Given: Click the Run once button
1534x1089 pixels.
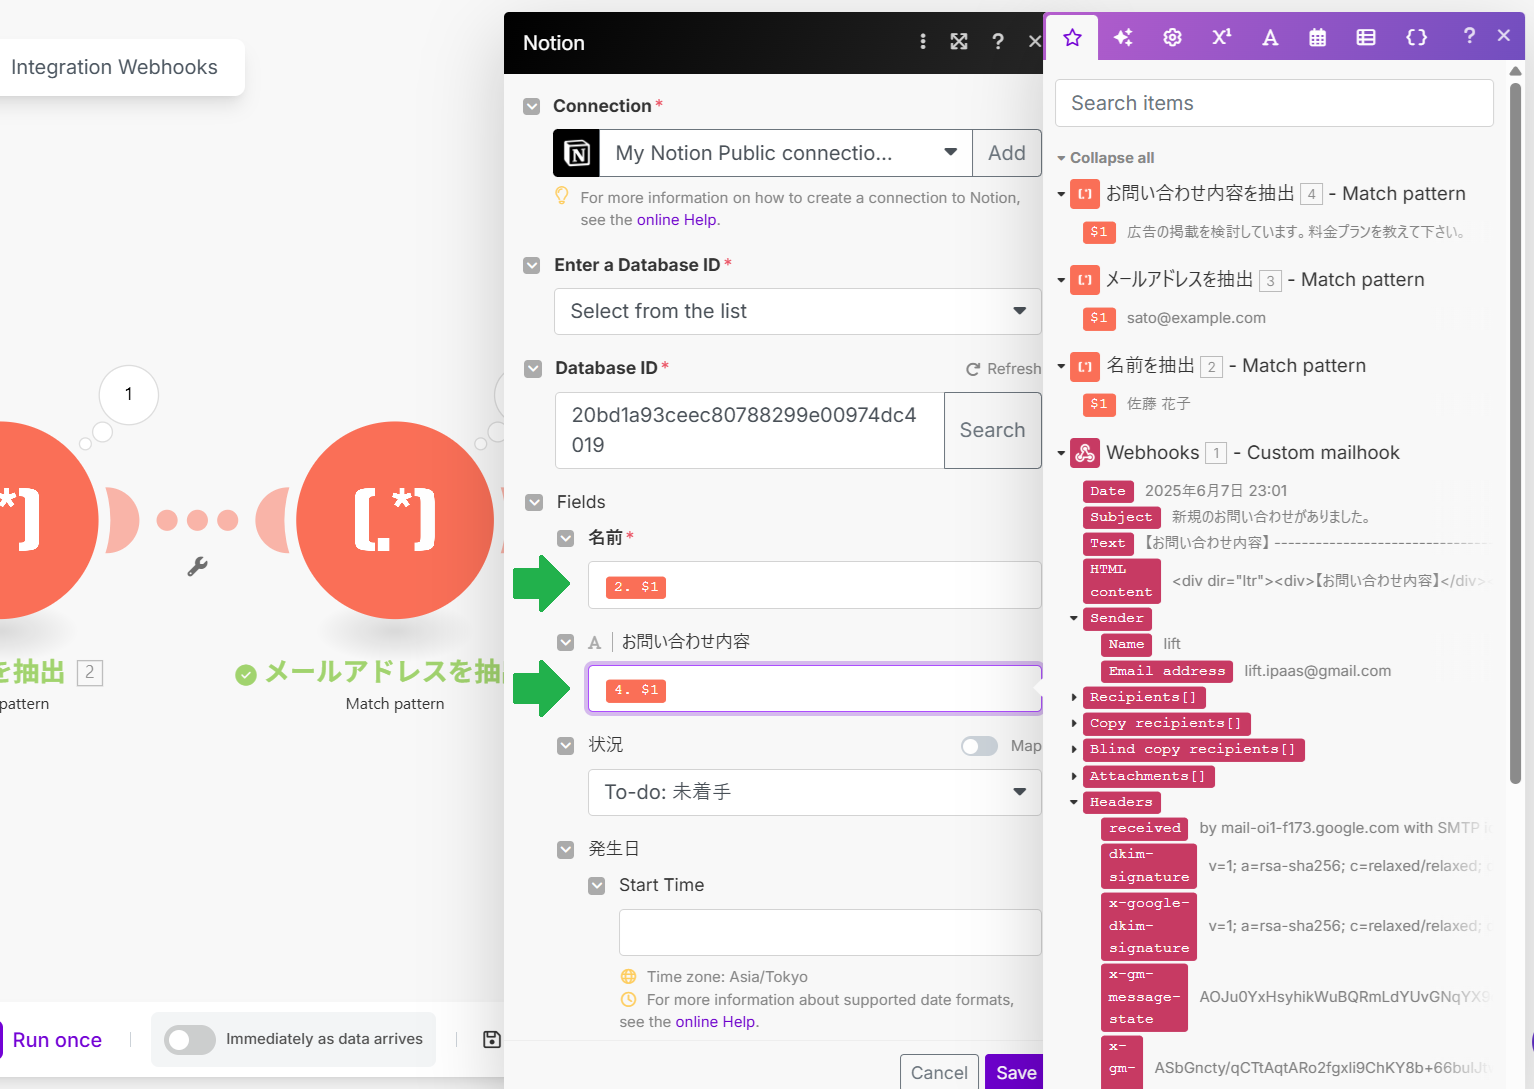Looking at the screenshot, I should pos(57,1040).
